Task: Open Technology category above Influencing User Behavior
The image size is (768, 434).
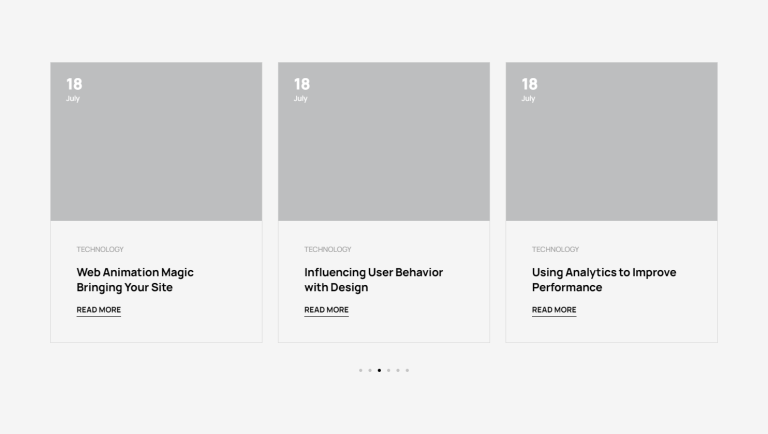Action: [x=328, y=249]
